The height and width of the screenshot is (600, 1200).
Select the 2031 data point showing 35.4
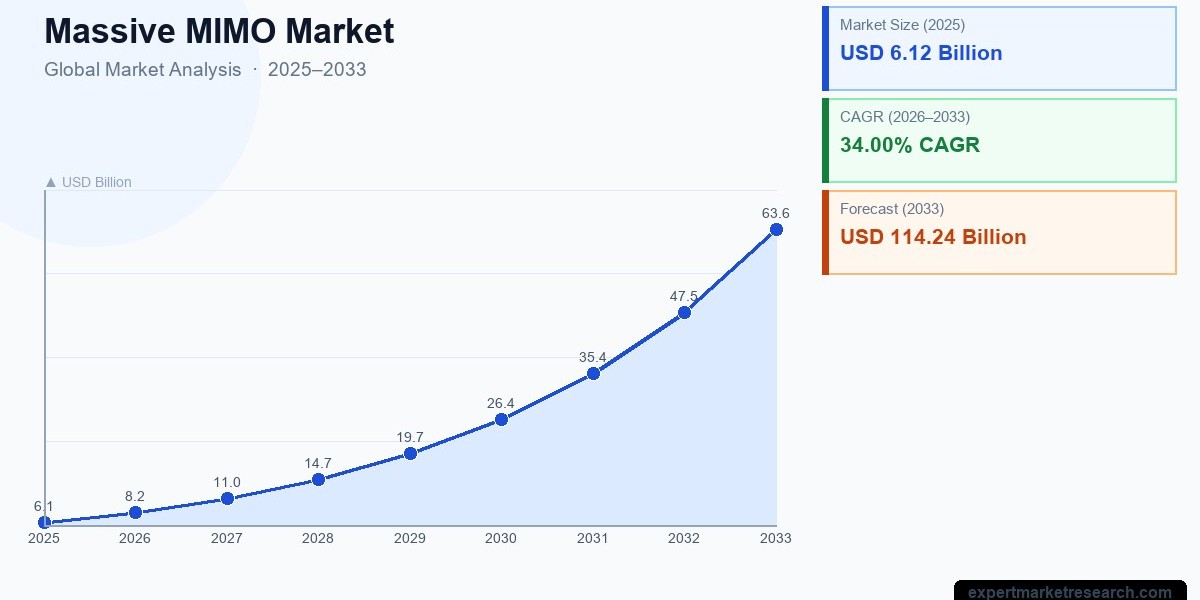pos(593,372)
